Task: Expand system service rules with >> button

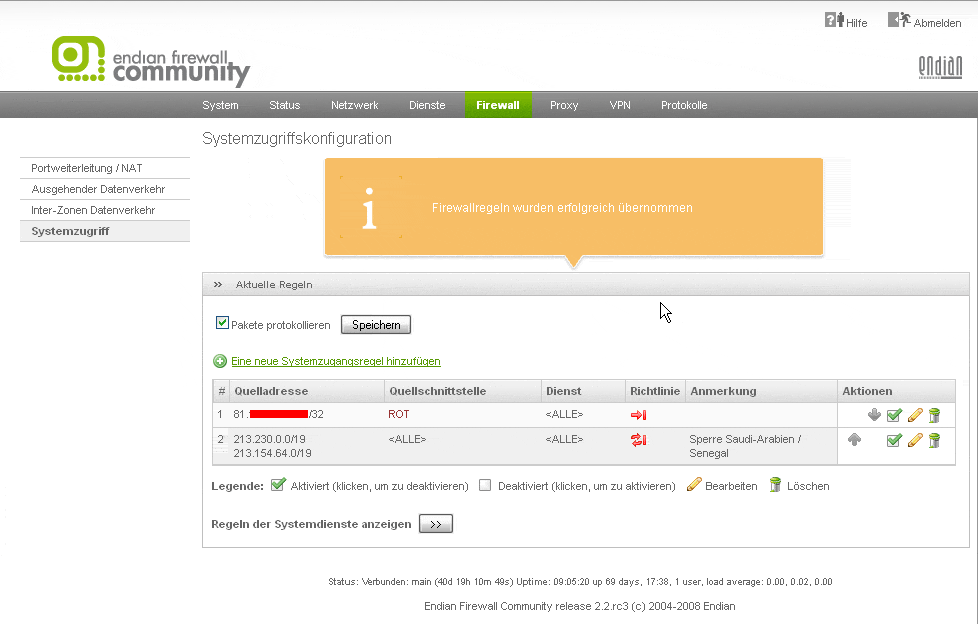Action: coord(435,524)
